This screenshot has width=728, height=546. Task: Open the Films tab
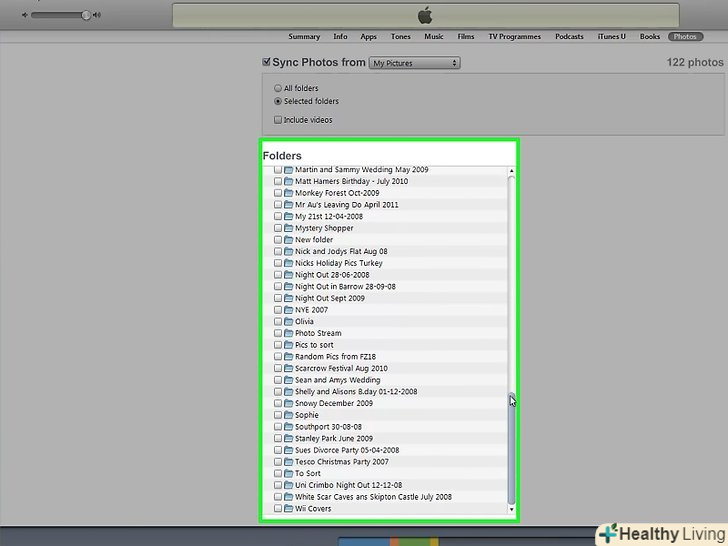(x=466, y=36)
